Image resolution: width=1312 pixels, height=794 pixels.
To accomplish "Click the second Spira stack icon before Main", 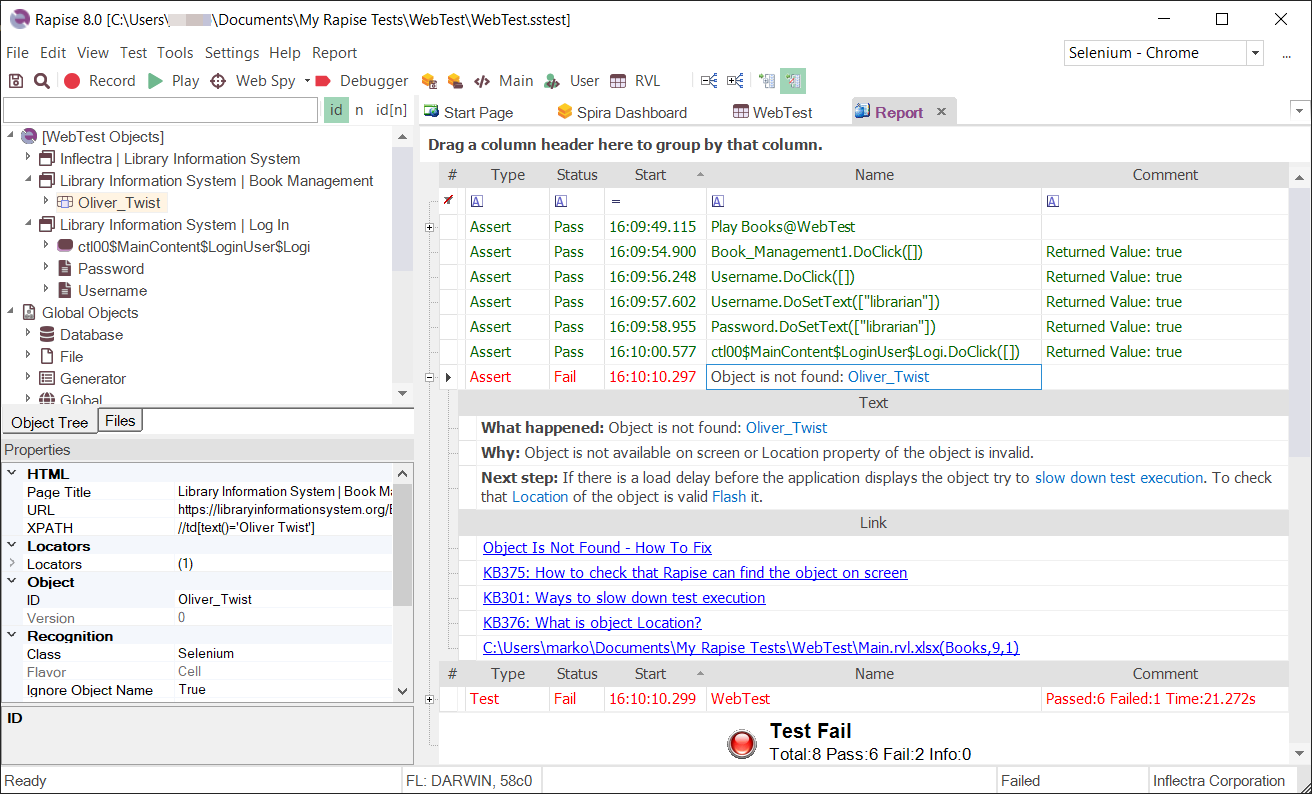I will click(455, 81).
